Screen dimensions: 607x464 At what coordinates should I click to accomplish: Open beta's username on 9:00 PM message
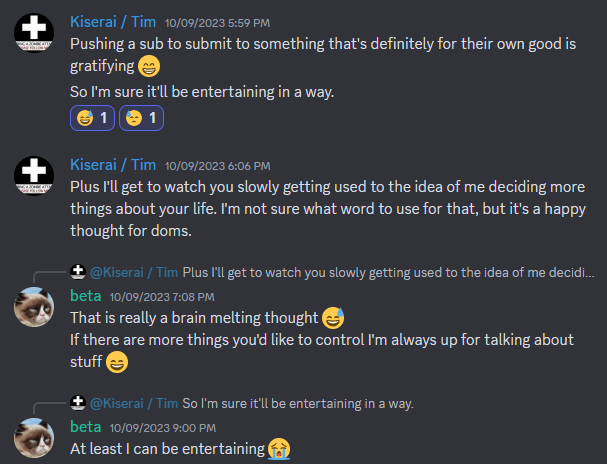[85, 426]
